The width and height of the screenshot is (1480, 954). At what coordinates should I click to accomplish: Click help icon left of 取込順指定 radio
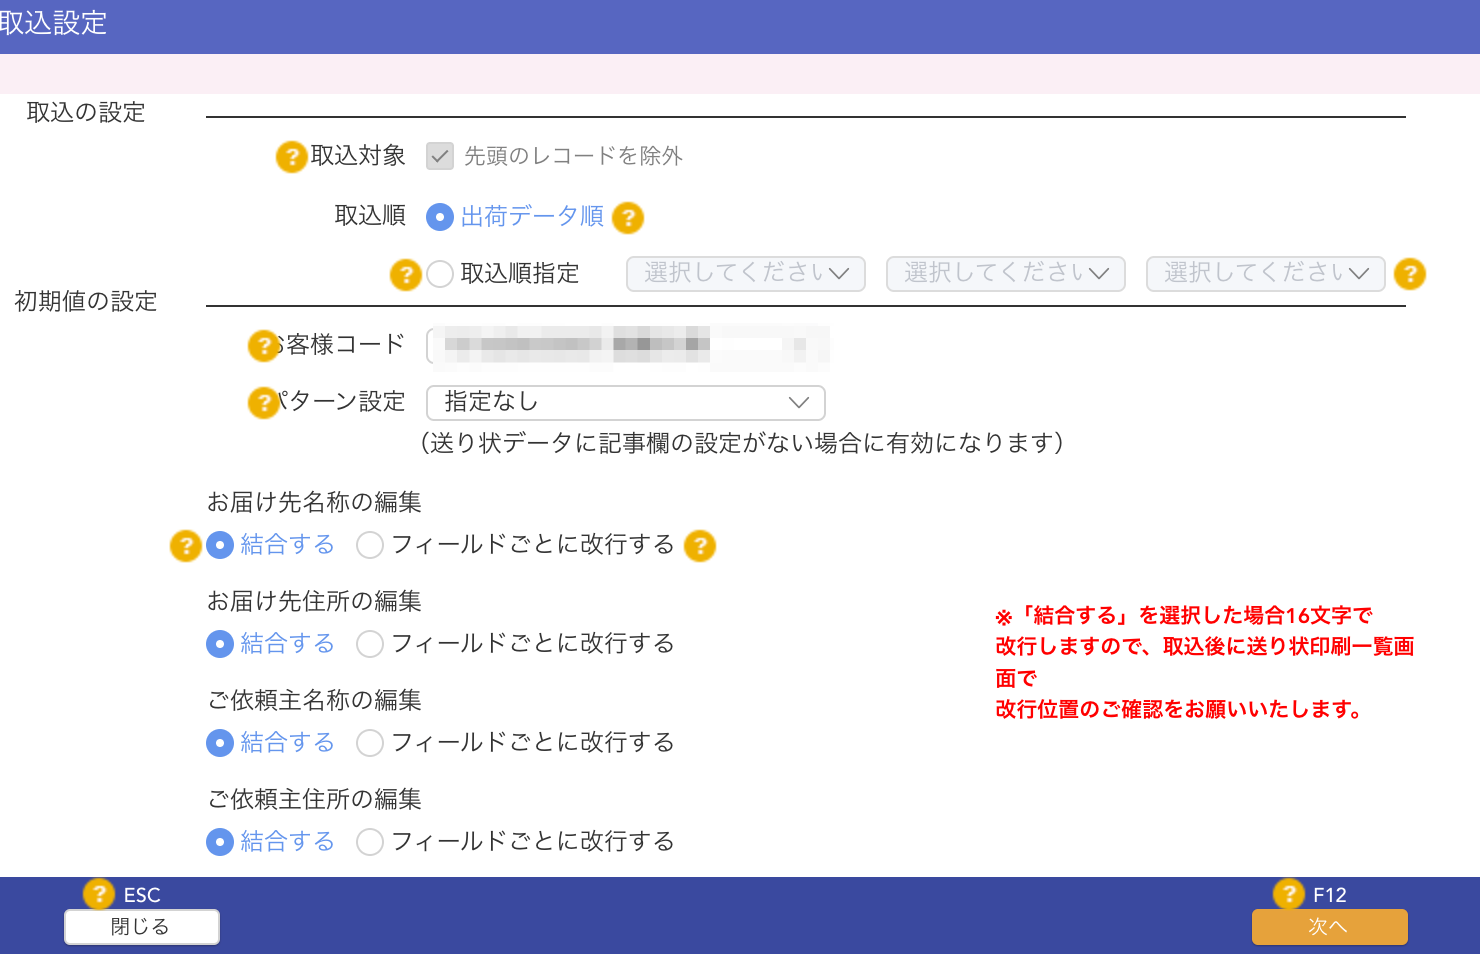pyautogui.click(x=405, y=275)
